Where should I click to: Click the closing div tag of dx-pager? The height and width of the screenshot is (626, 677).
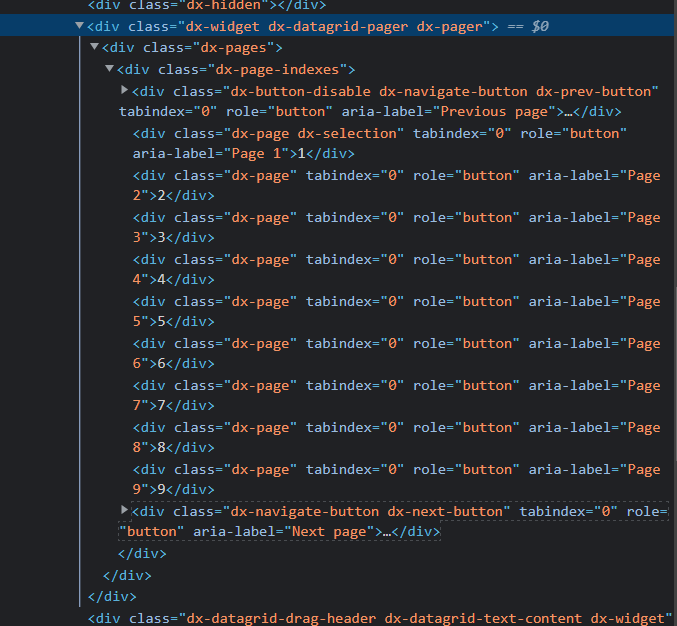[x=112, y=597]
